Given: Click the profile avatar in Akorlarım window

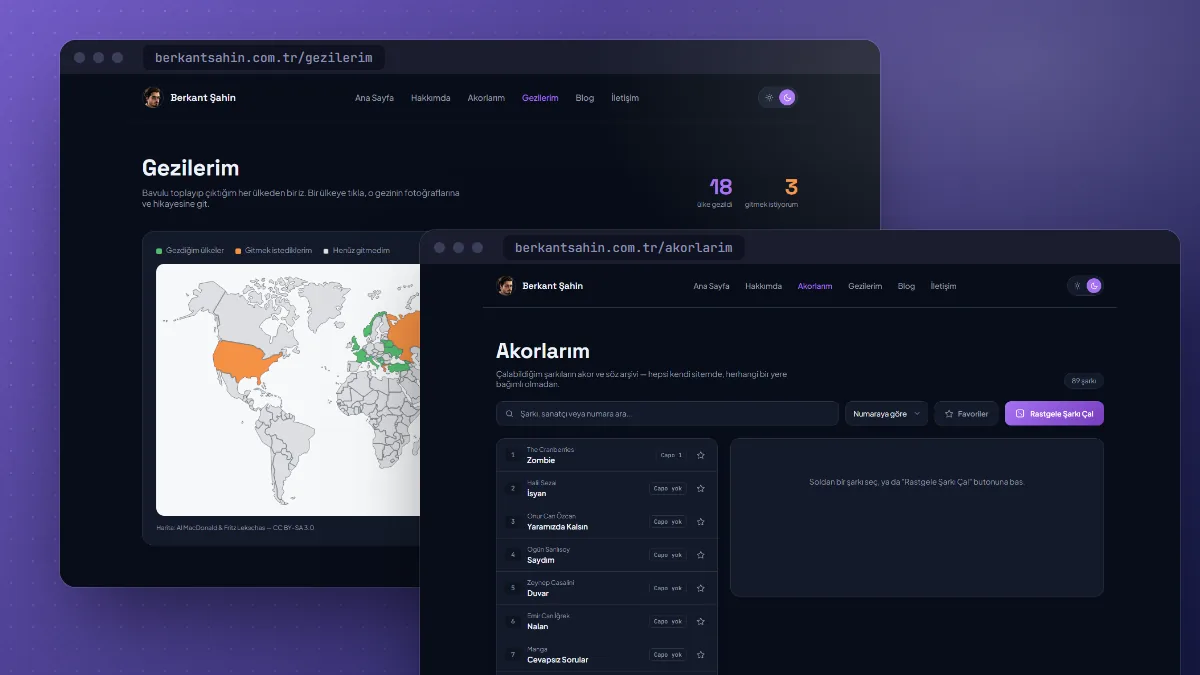Looking at the screenshot, I should (506, 286).
